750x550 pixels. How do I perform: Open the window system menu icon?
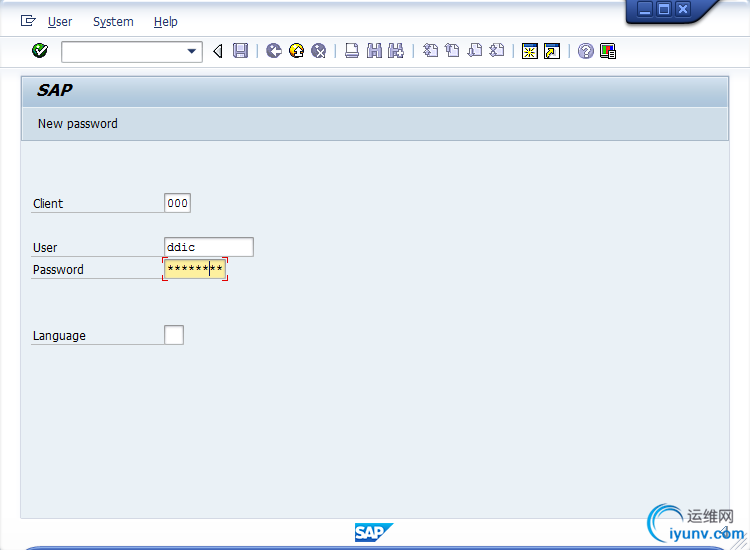click(28, 21)
